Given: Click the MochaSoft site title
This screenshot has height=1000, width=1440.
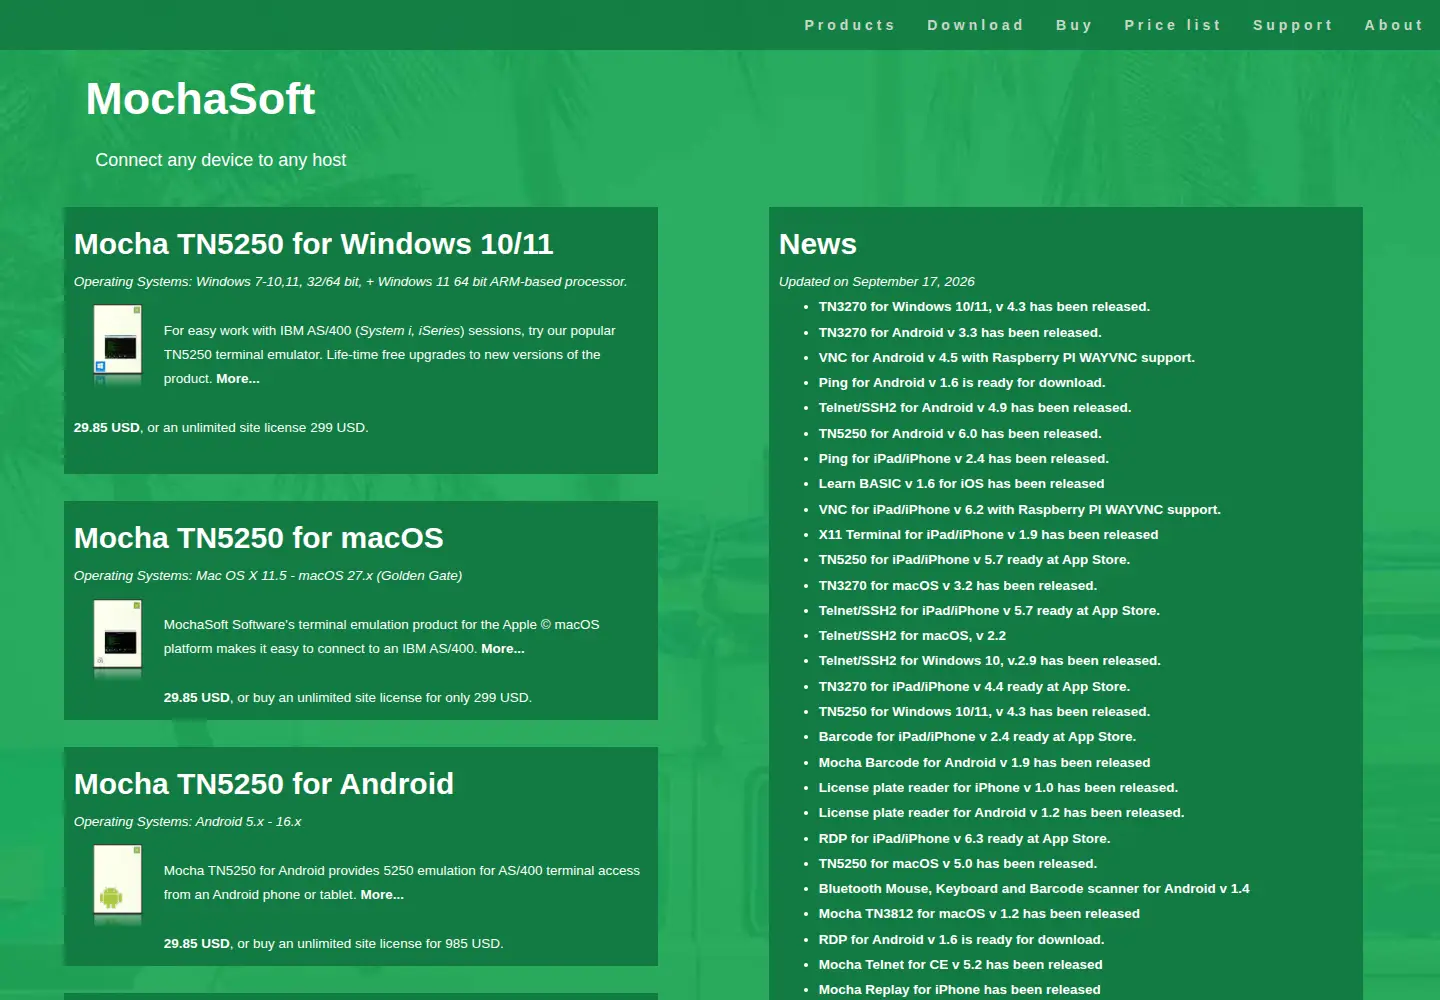Looking at the screenshot, I should [200, 99].
